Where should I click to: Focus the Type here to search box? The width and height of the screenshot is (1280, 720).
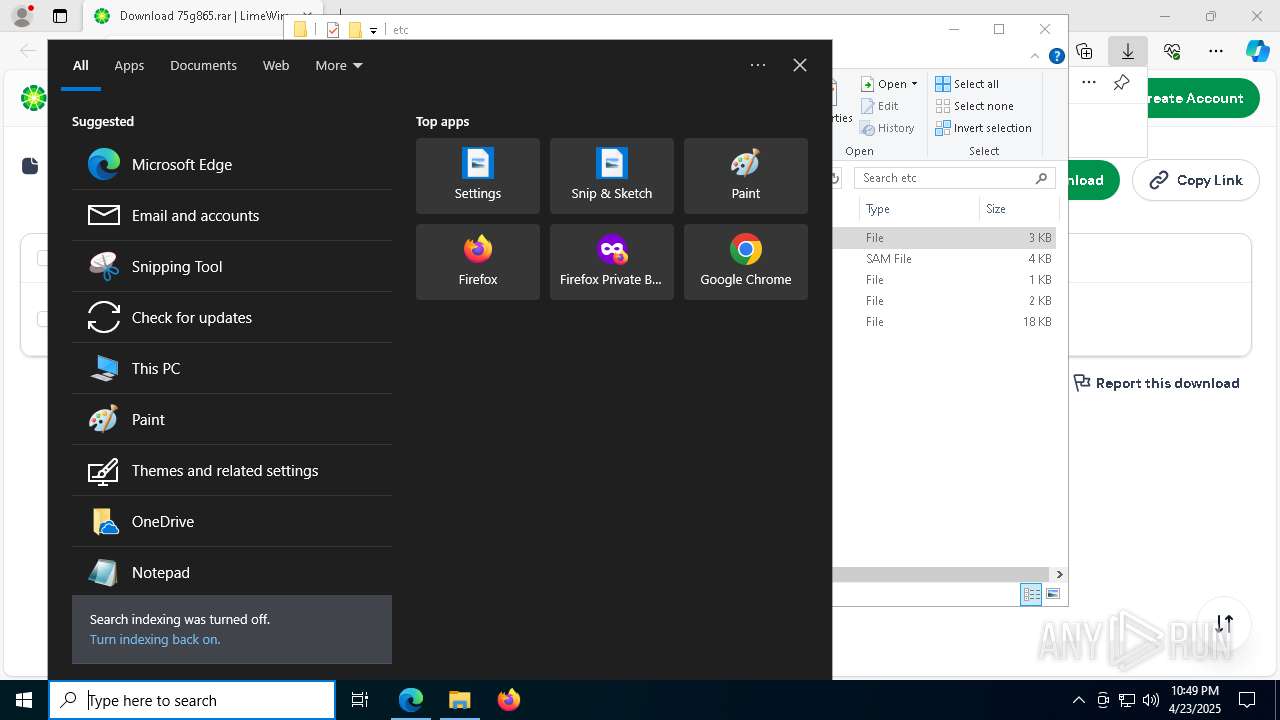click(x=192, y=700)
